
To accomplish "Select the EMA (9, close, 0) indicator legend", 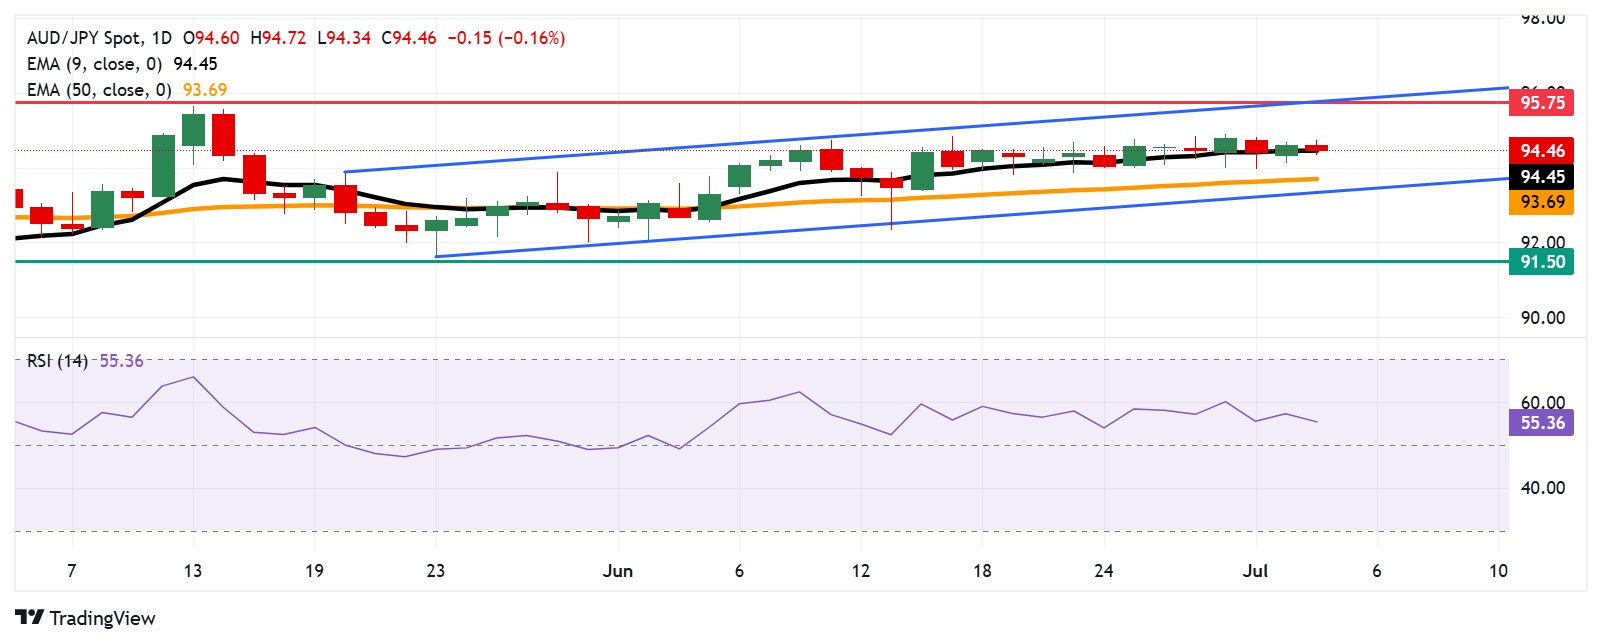I will pyautogui.click(x=94, y=64).
